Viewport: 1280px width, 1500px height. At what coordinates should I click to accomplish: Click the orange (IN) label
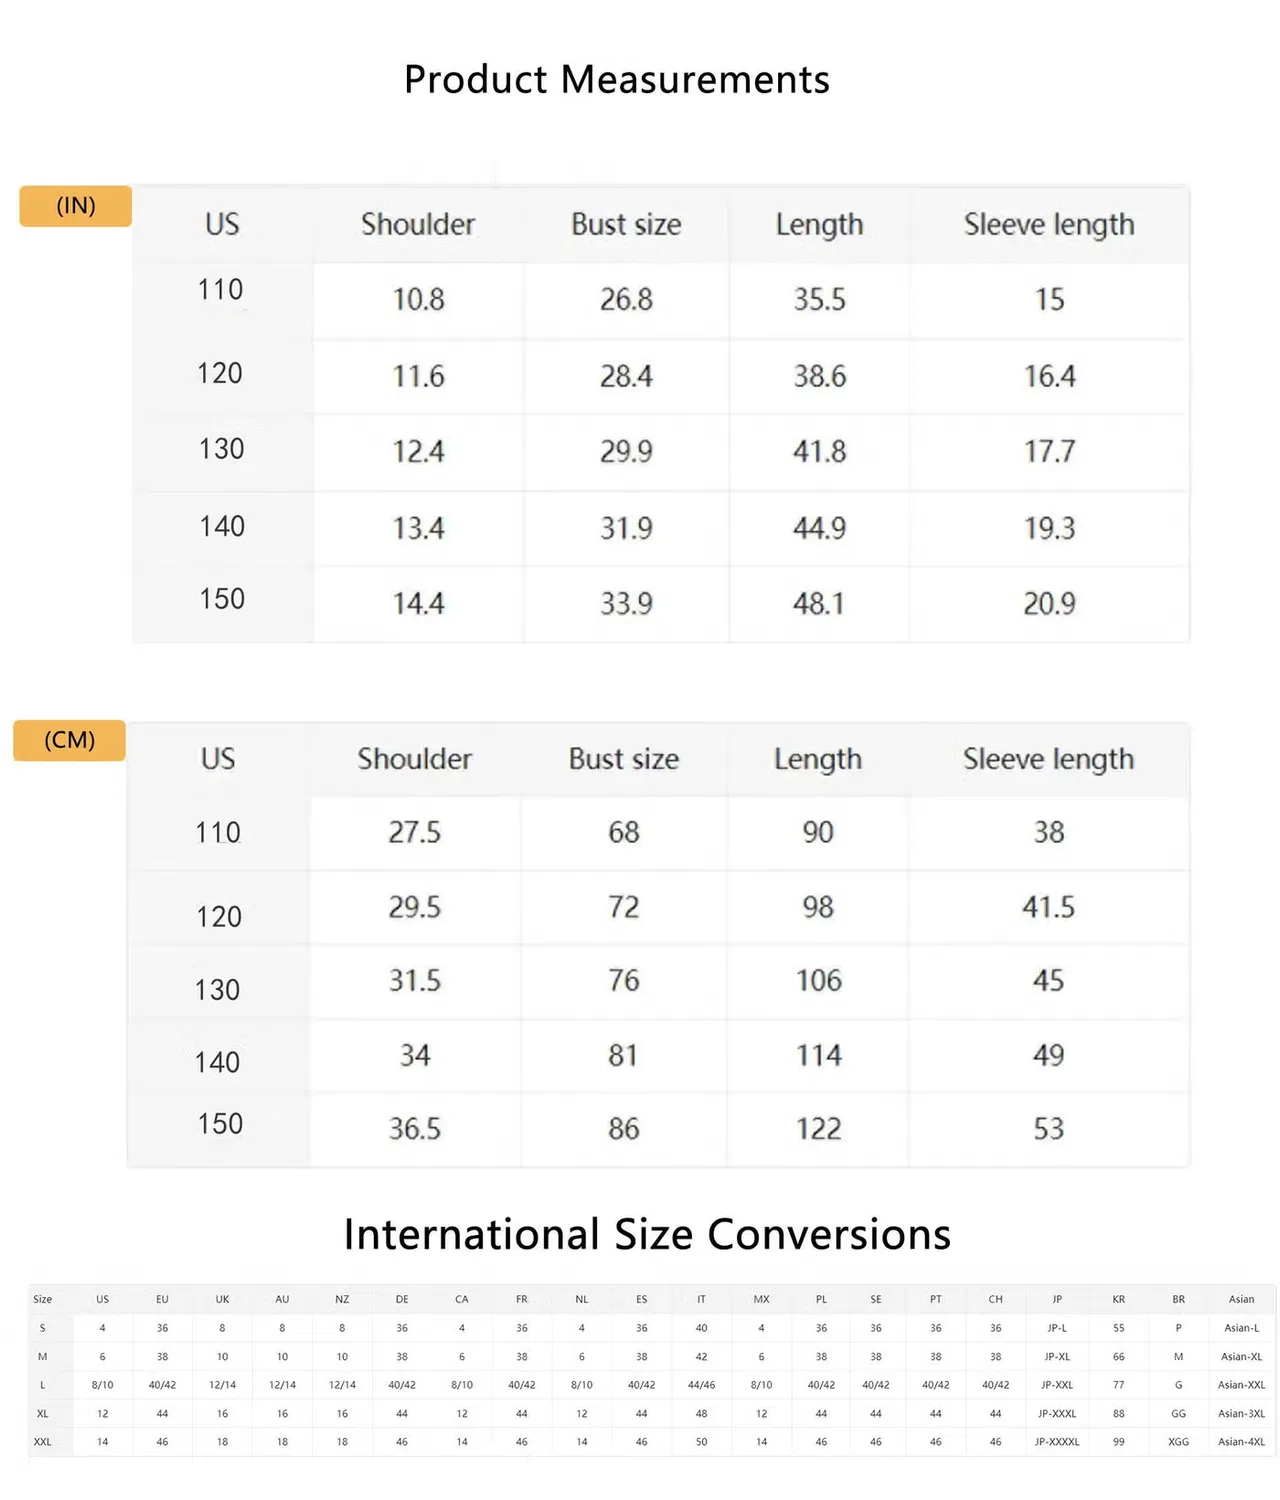point(76,206)
